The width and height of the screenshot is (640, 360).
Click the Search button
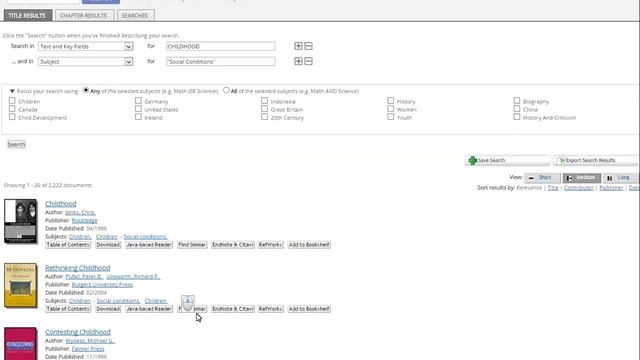point(16,144)
